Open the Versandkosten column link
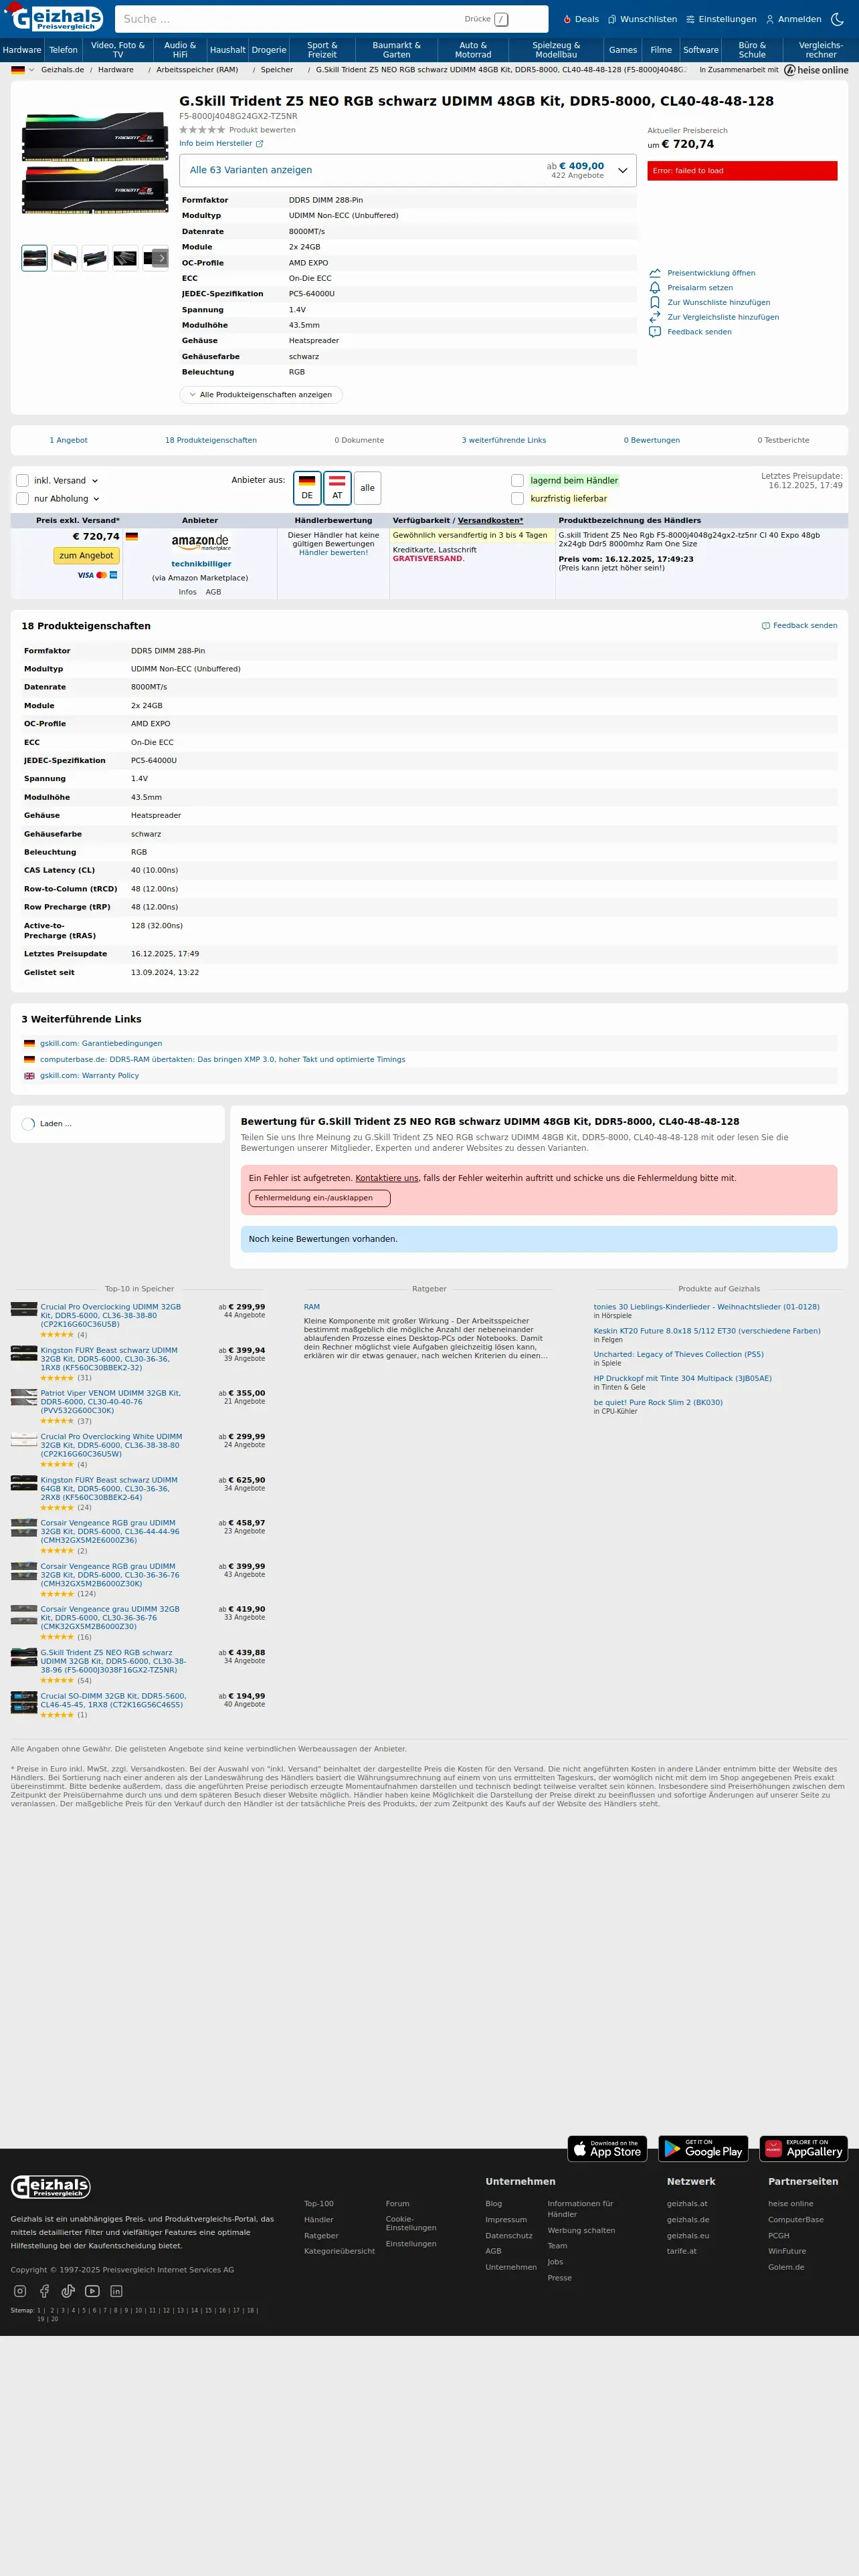 pyautogui.click(x=490, y=521)
